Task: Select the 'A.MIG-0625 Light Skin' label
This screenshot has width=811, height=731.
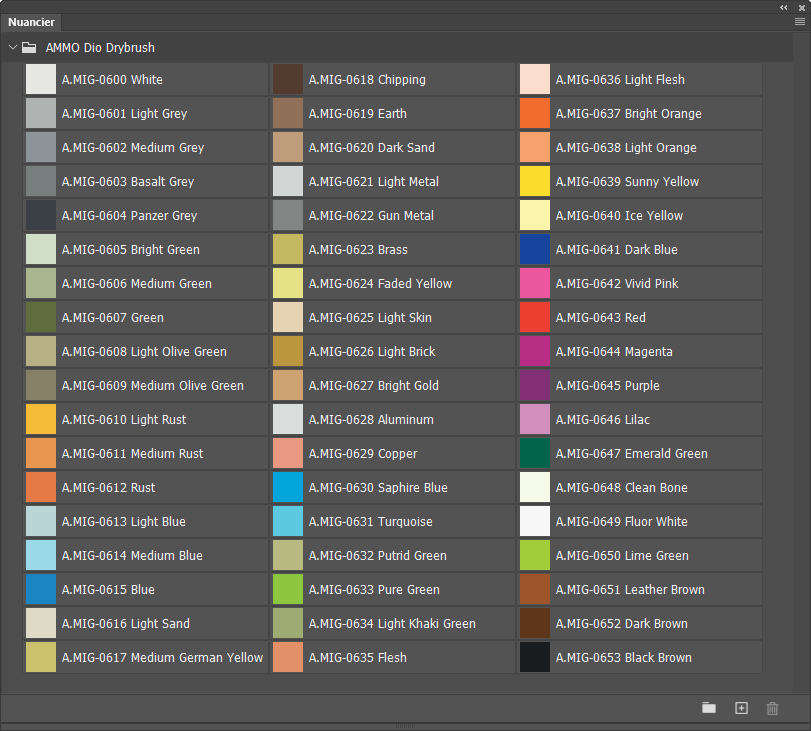Action: coord(370,318)
